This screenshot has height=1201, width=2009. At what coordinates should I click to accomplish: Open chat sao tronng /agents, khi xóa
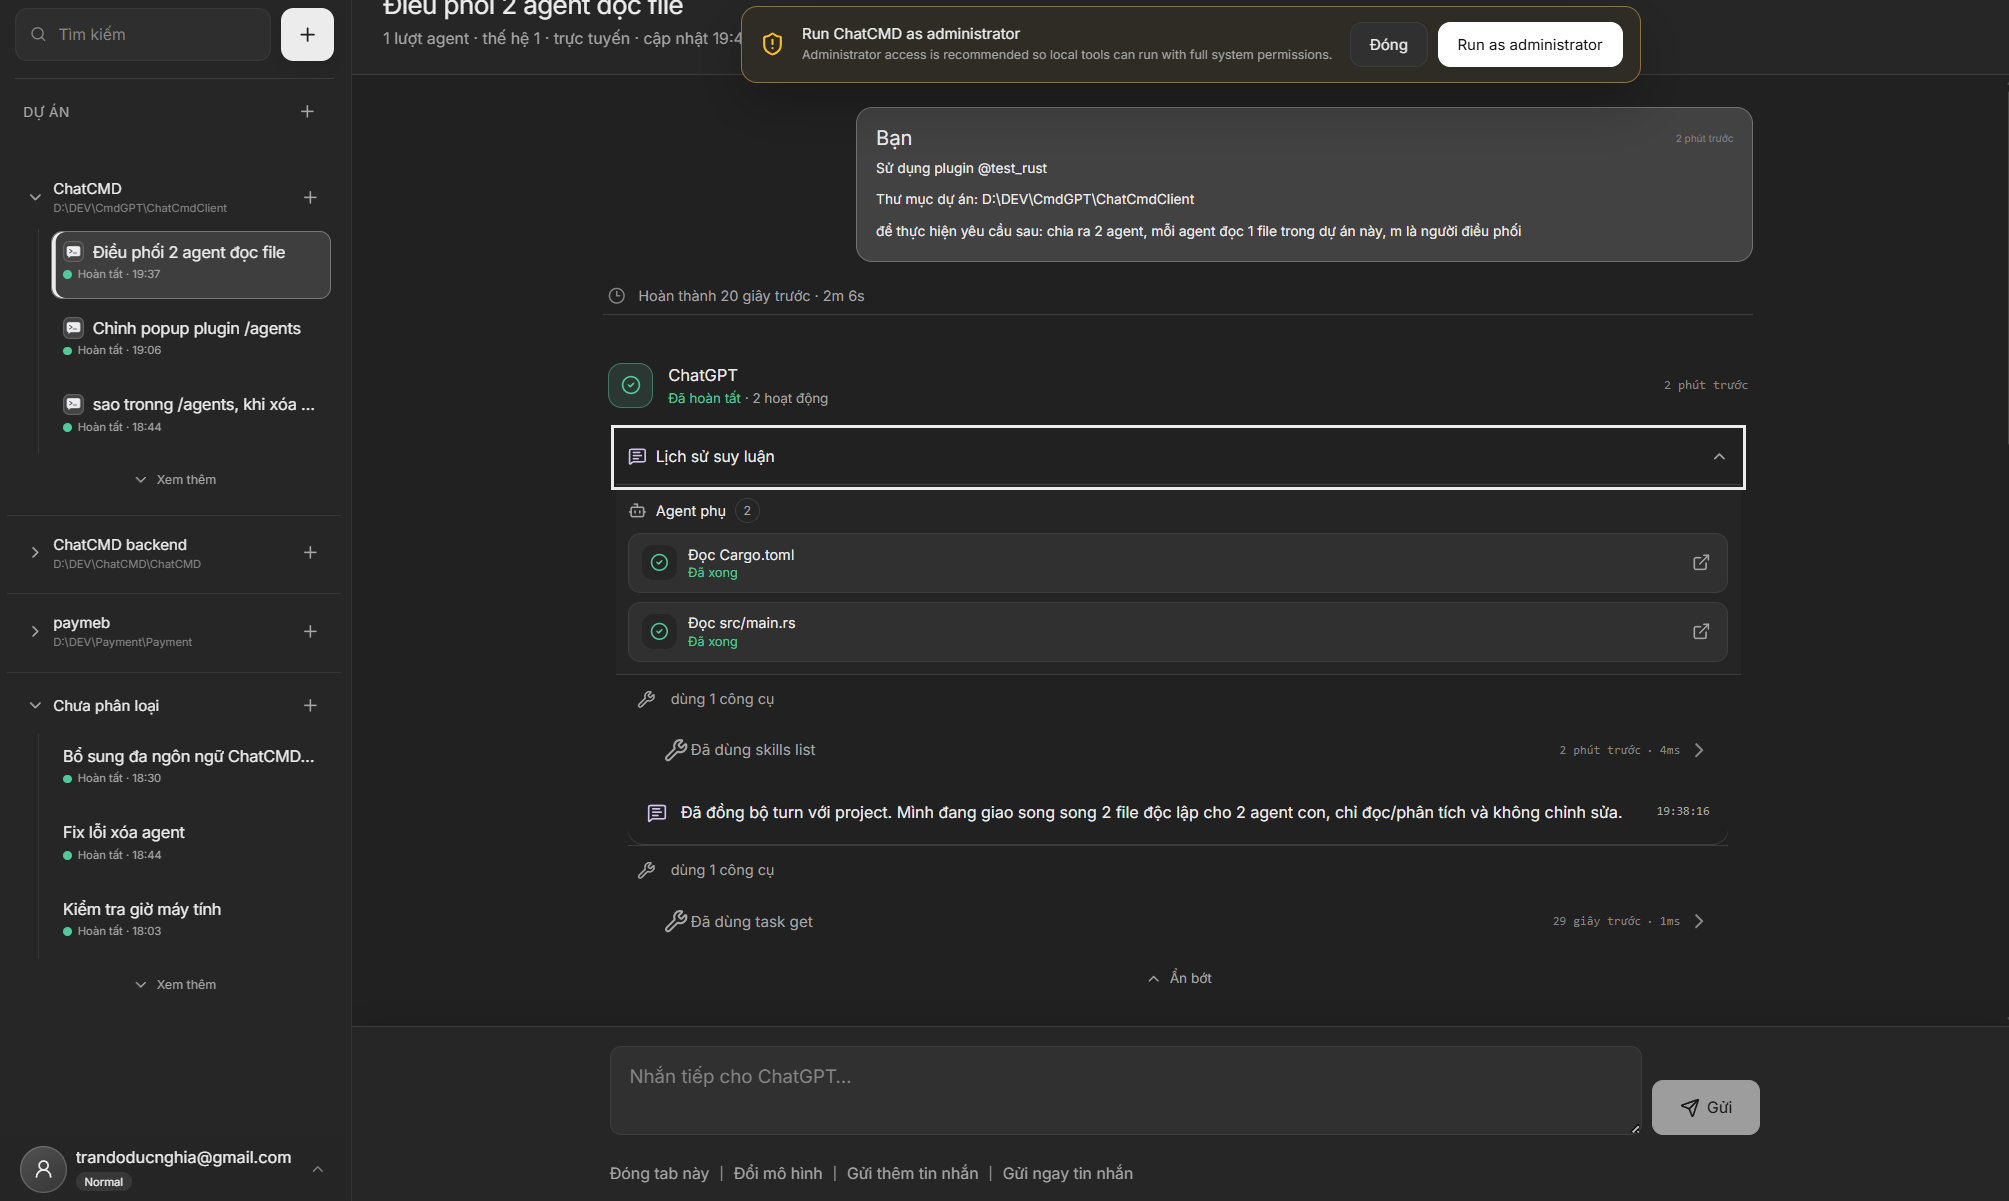(191, 414)
